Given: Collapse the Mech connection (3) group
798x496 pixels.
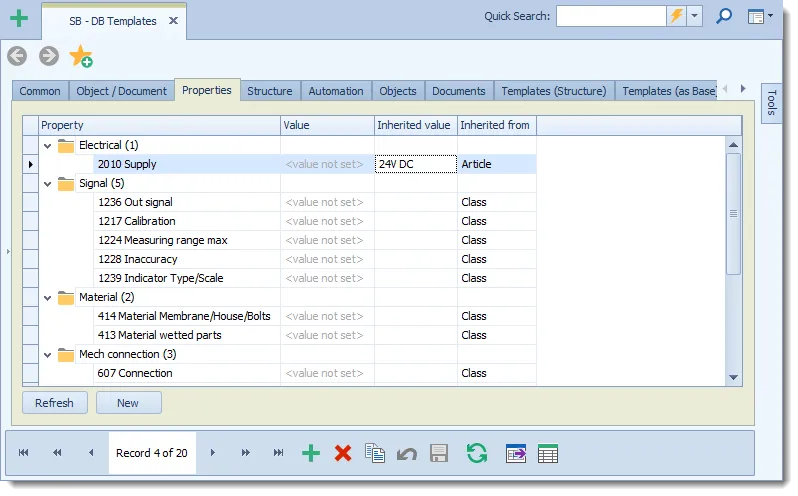Looking at the screenshot, I should pos(47,355).
